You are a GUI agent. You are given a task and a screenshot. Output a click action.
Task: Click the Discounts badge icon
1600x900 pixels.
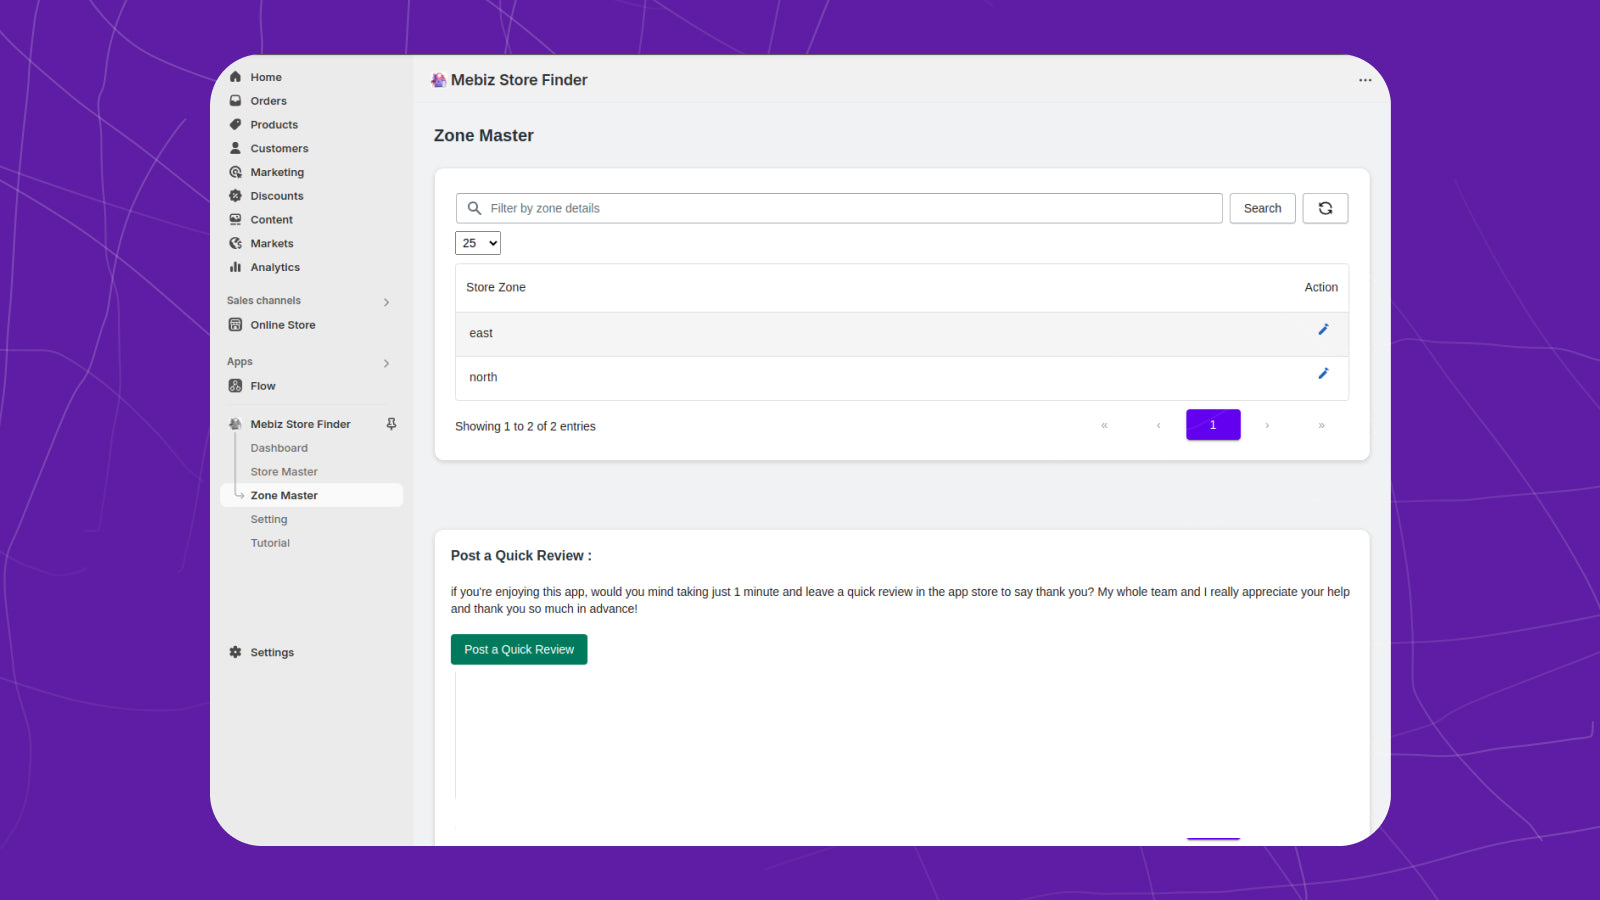(235, 196)
